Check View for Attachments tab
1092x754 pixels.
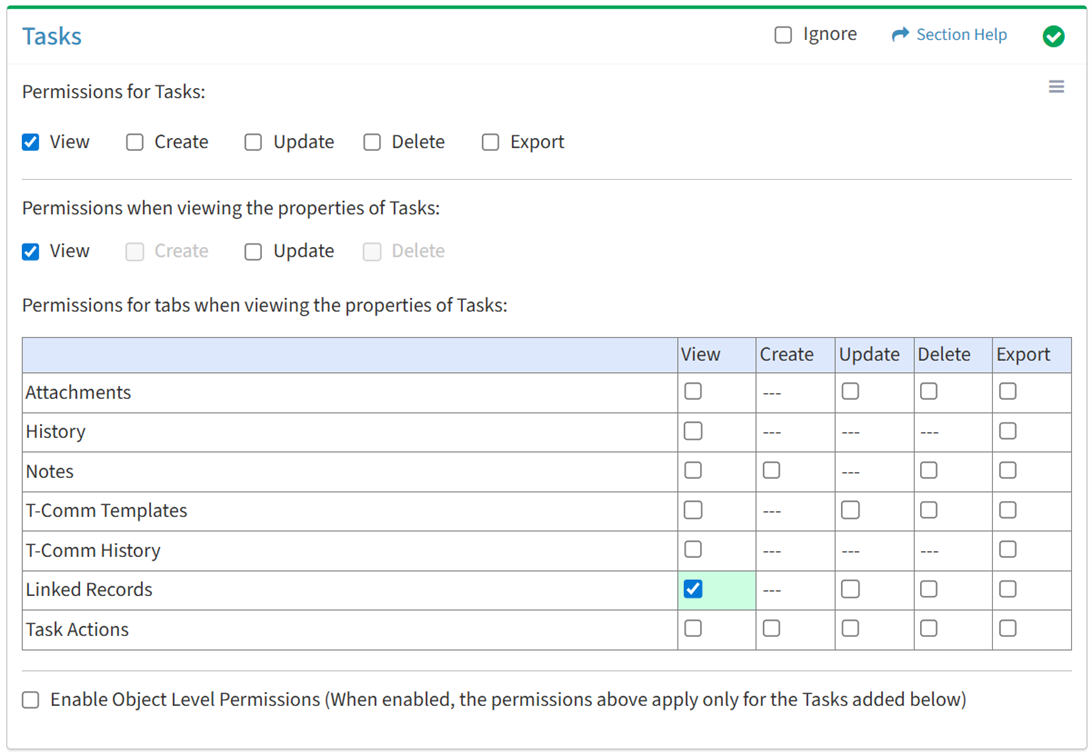tap(693, 392)
